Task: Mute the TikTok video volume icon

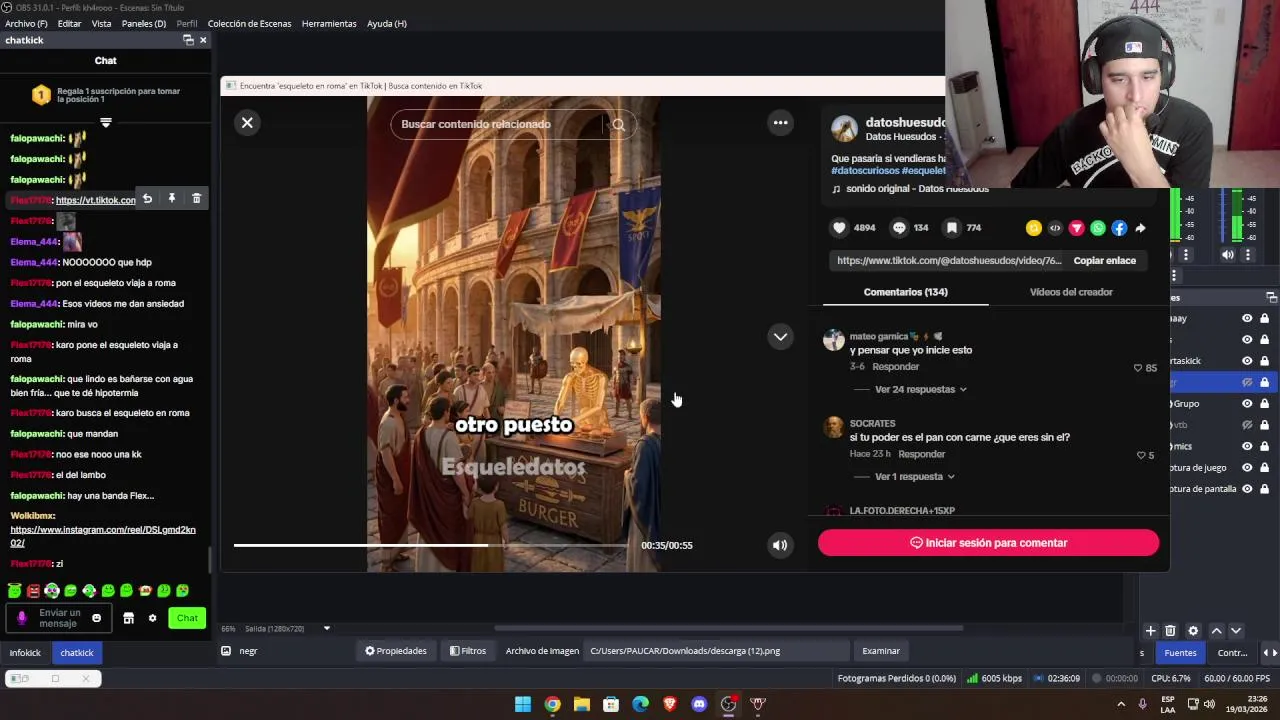Action: [x=779, y=545]
